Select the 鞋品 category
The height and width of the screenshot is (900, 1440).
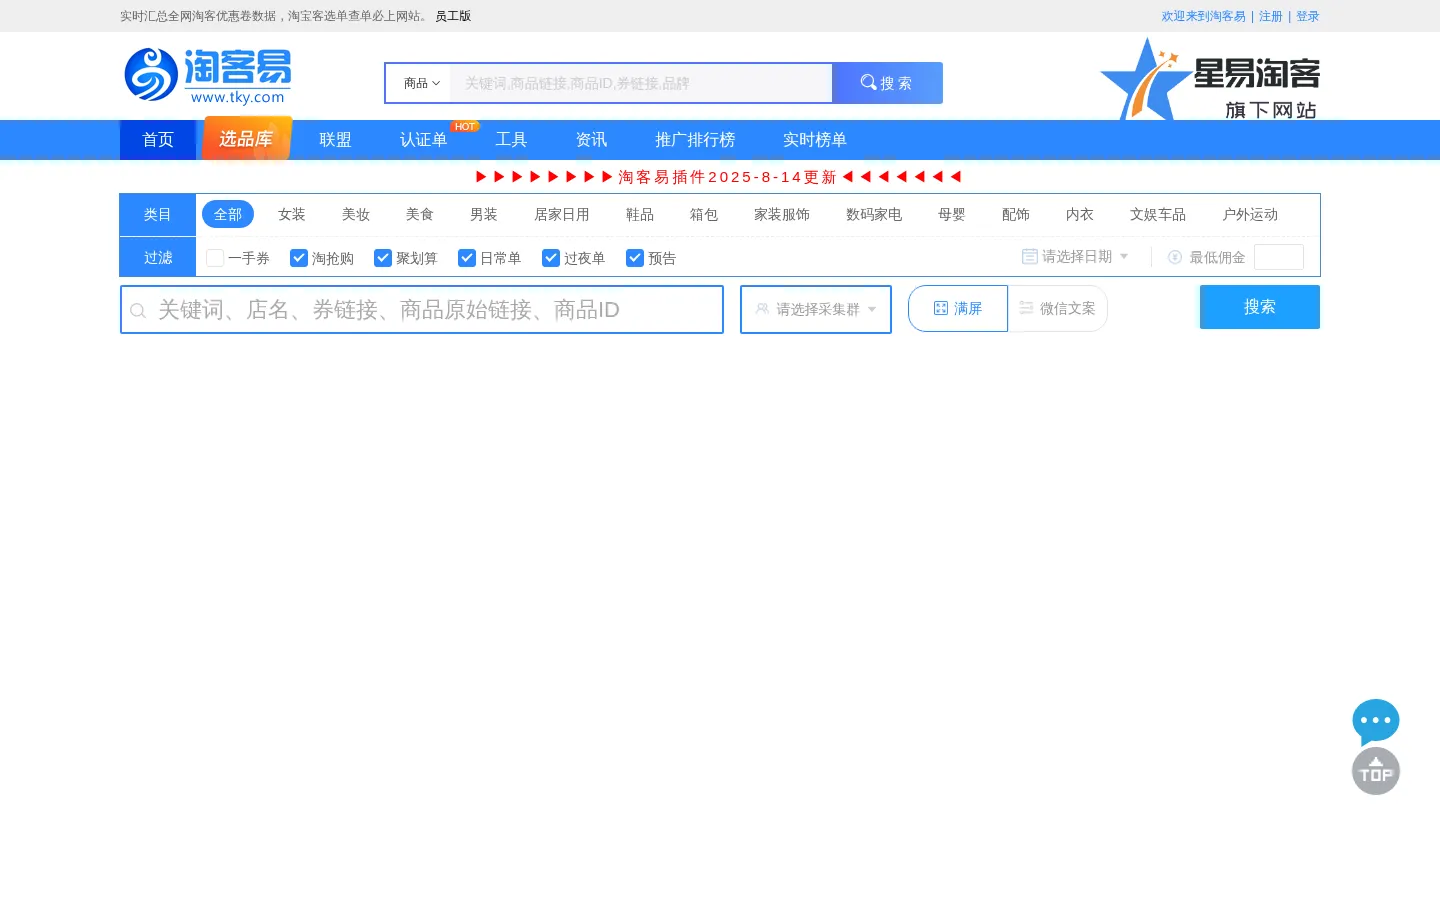pyautogui.click(x=640, y=214)
